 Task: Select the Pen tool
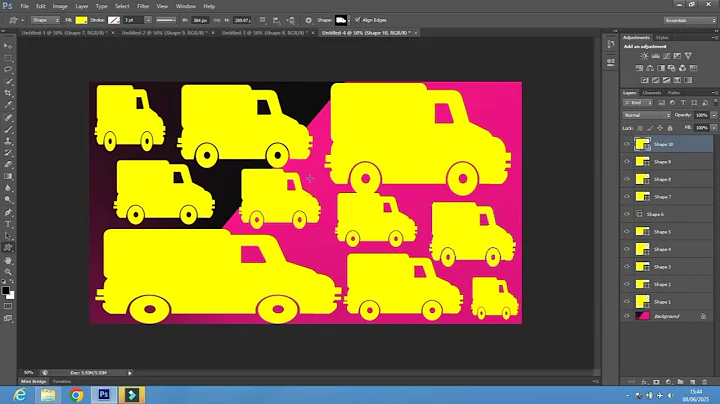pos(8,212)
